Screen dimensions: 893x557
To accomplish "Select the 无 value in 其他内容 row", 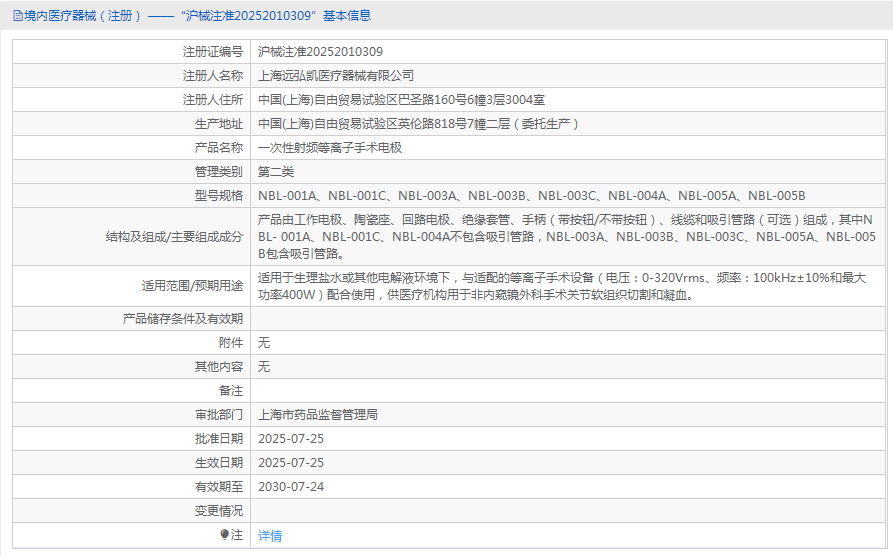I will point(264,366).
